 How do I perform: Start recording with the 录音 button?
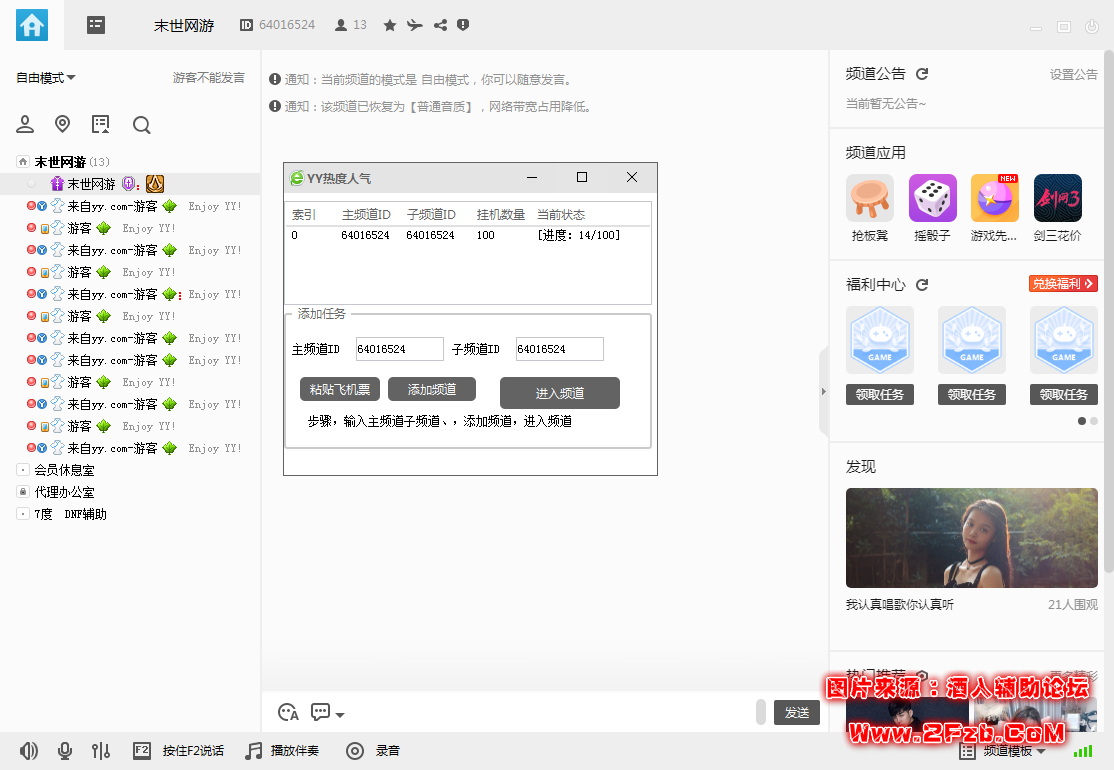click(355, 751)
